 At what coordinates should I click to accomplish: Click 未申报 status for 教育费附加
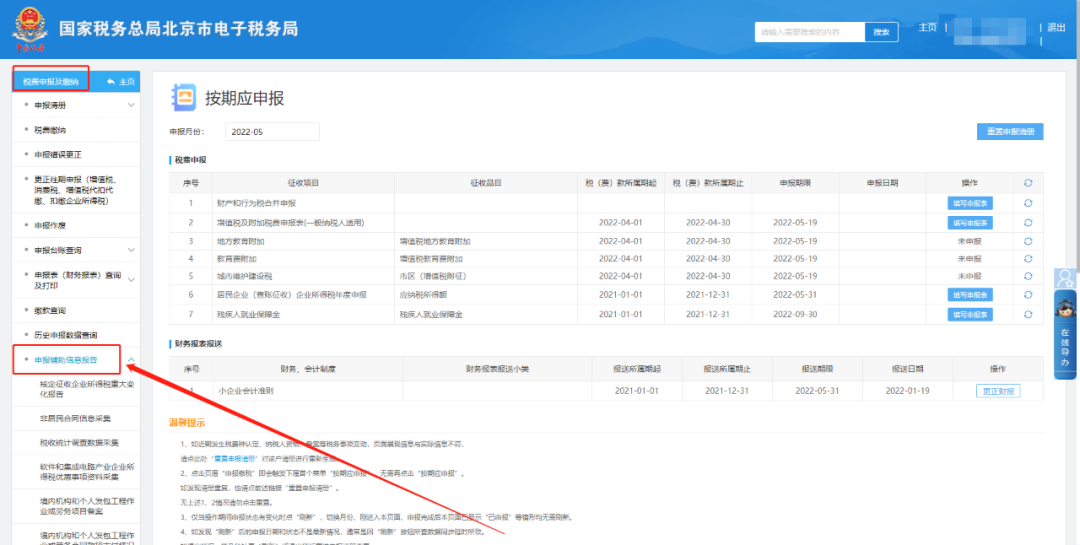[970, 258]
